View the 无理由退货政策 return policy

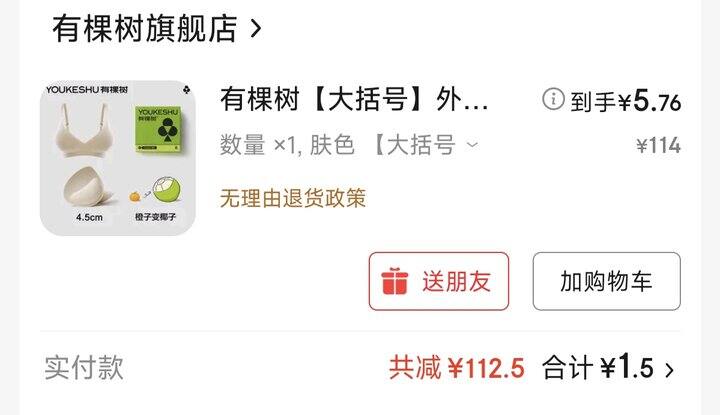tap(293, 198)
